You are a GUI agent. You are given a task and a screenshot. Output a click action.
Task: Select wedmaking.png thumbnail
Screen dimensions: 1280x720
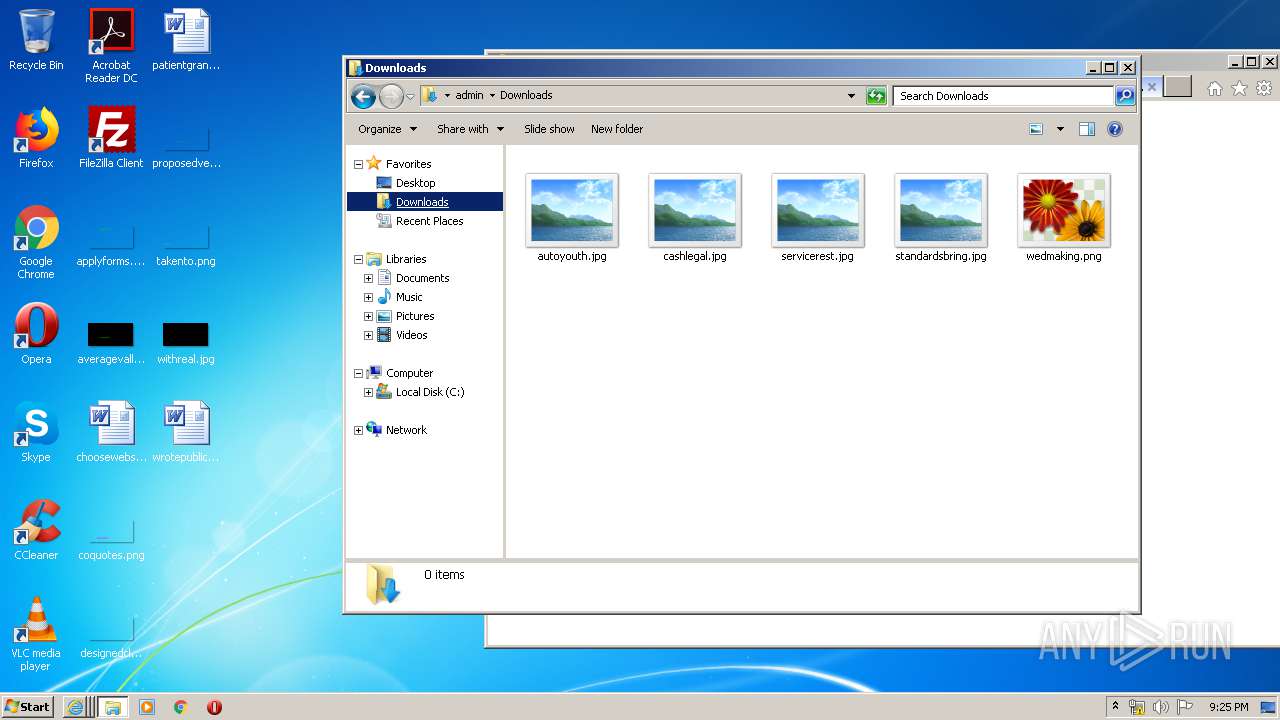coord(1064,219)
